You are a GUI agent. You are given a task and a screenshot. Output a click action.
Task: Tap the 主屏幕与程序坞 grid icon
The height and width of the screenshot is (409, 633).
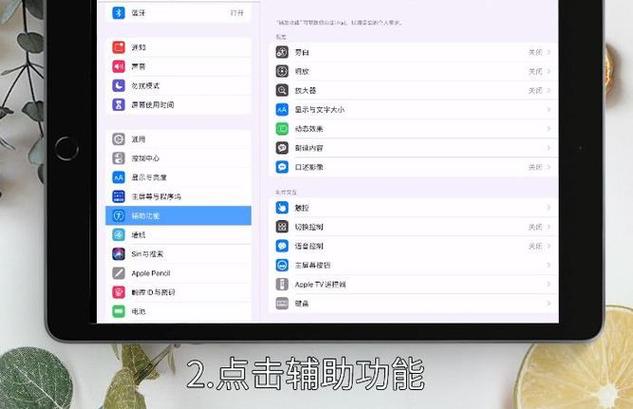click(118, 197)
